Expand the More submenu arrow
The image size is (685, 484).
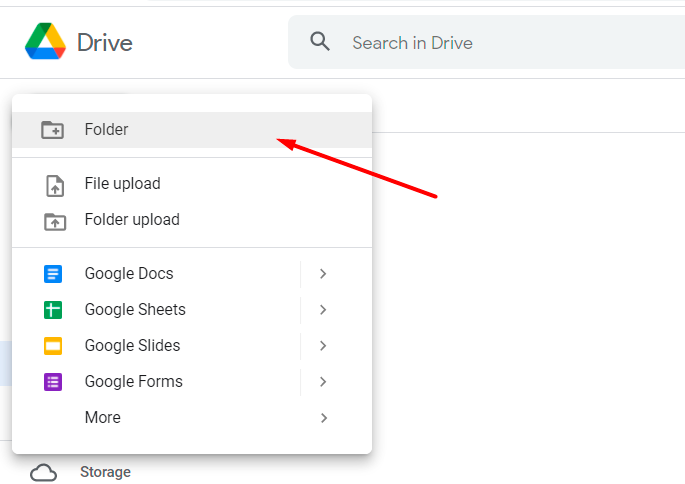pyautogui.click(x=323, y=418)
